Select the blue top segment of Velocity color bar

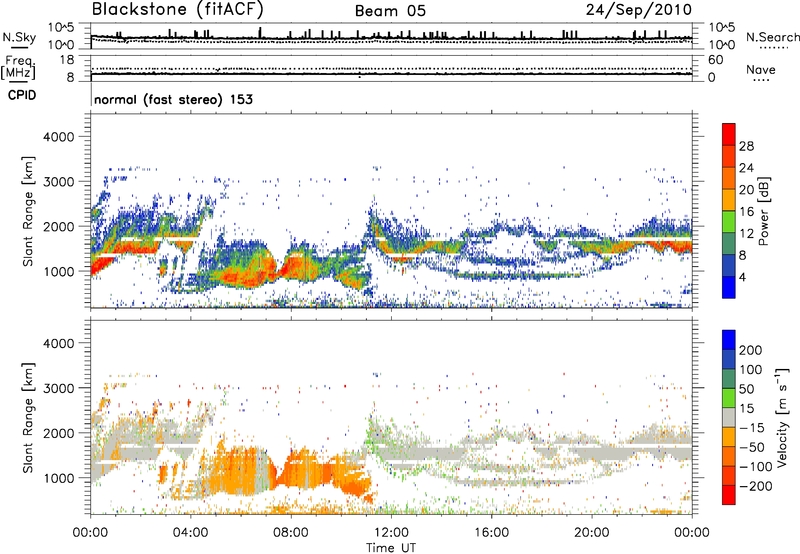[x=729, y=340]
